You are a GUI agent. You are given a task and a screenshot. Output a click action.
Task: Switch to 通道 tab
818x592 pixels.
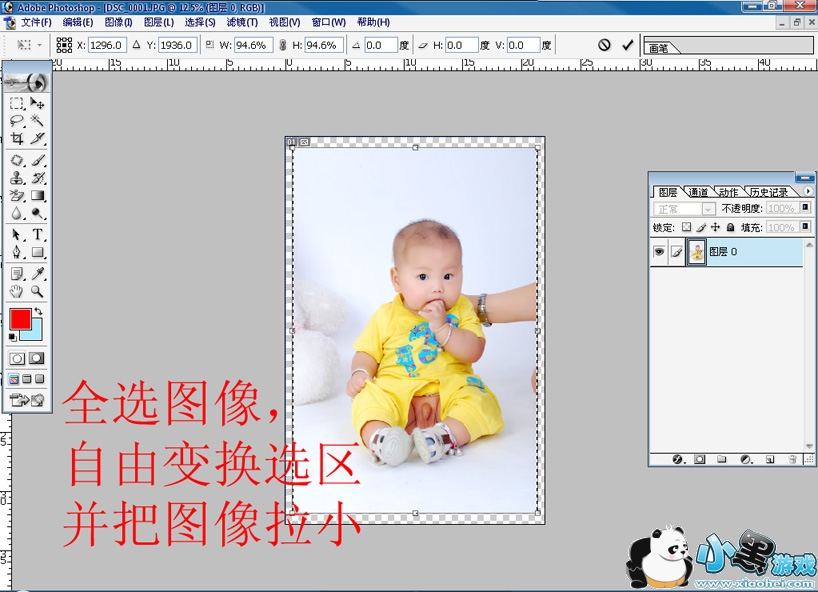698,192
